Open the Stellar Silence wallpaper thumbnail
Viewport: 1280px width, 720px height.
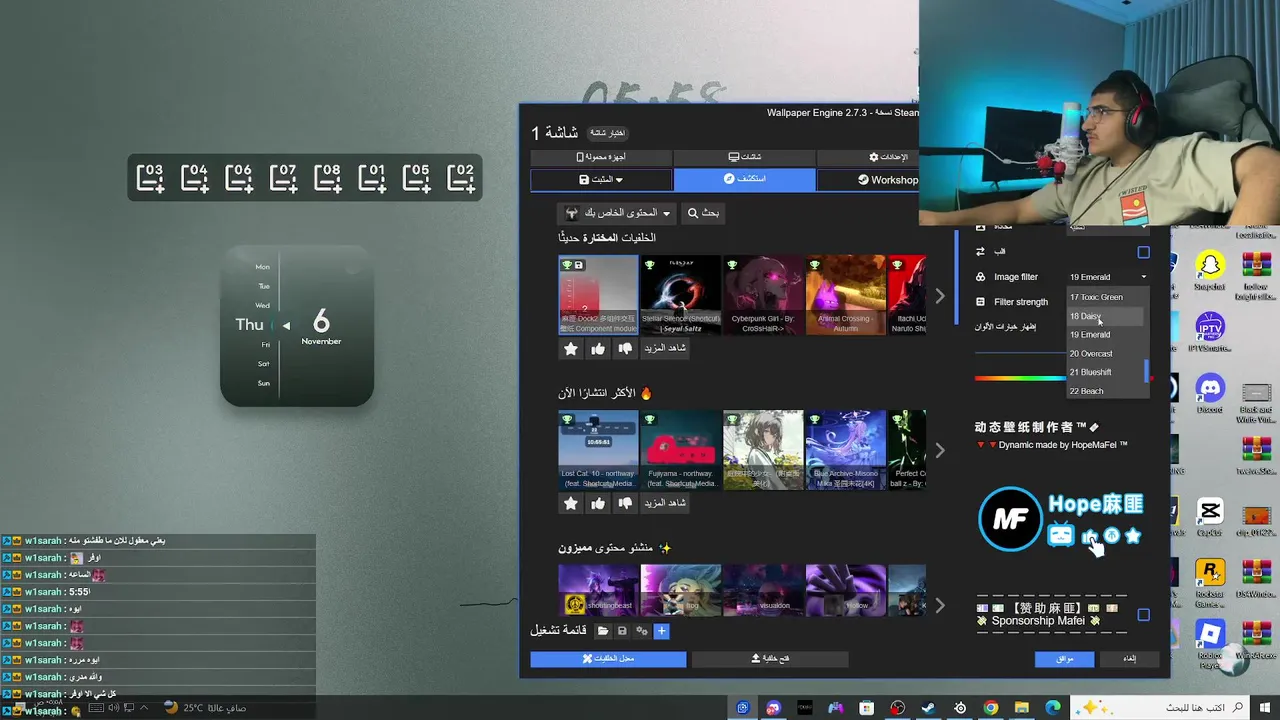(680, 295)
